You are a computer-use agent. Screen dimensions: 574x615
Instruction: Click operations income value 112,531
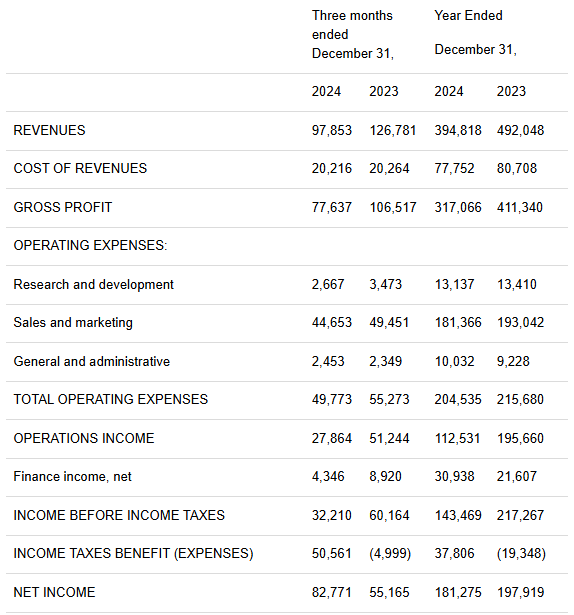point(457,438)
